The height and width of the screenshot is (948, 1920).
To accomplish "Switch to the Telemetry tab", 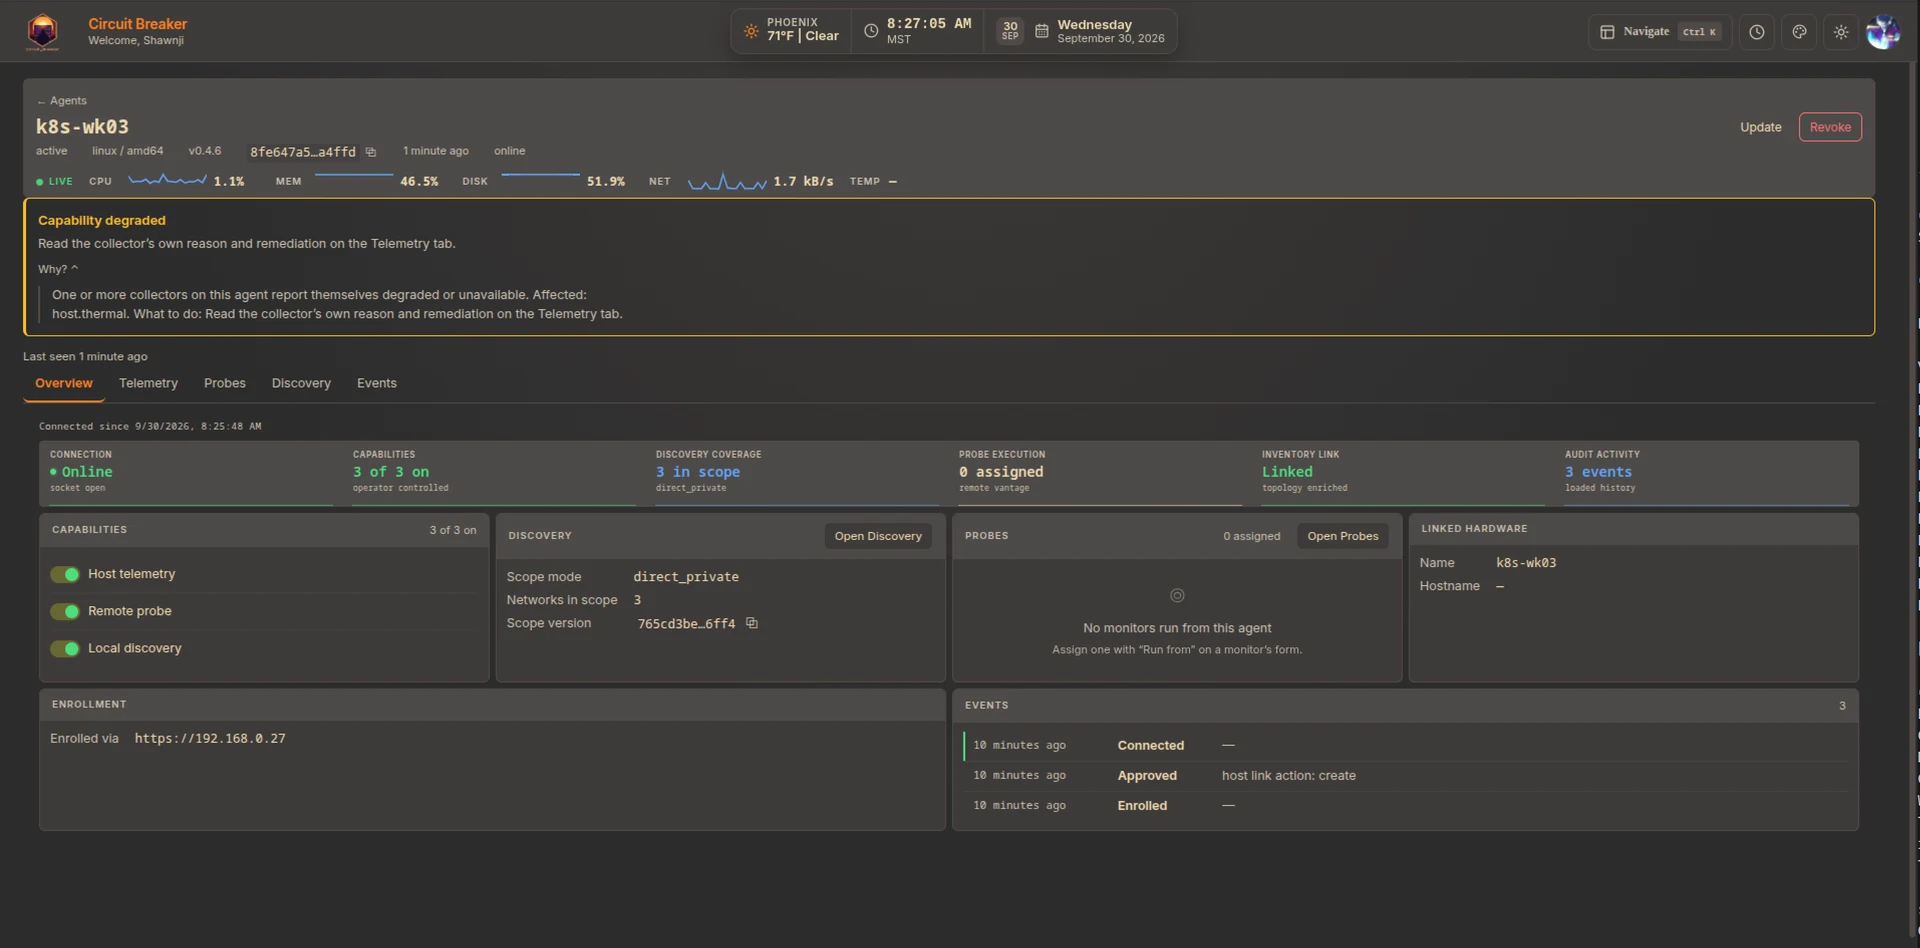I will [x=148, y=383].
